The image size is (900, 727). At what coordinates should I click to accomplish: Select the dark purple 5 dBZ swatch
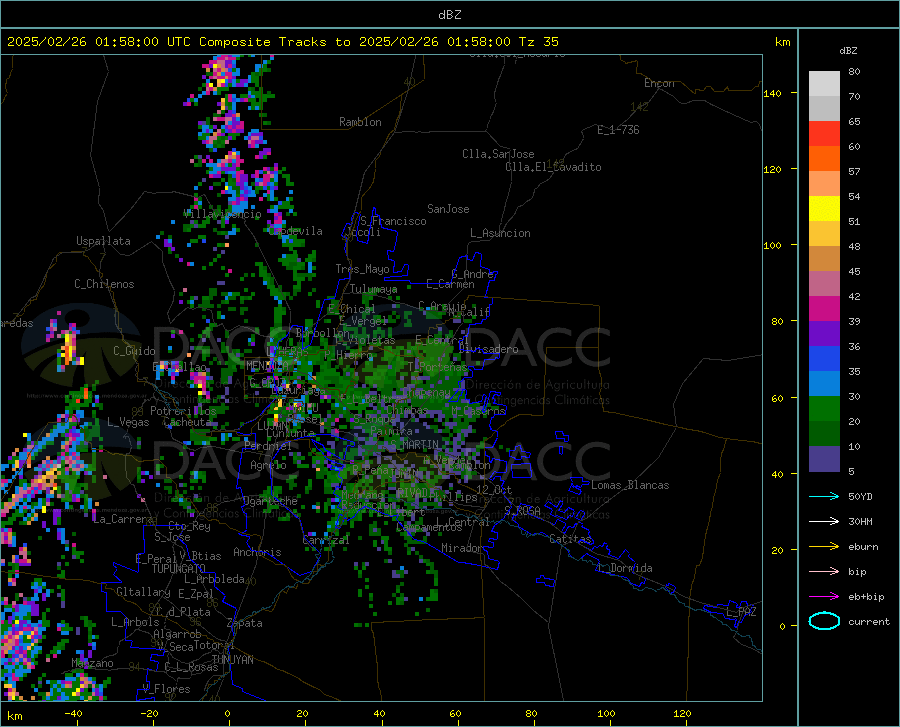[824, 458]
